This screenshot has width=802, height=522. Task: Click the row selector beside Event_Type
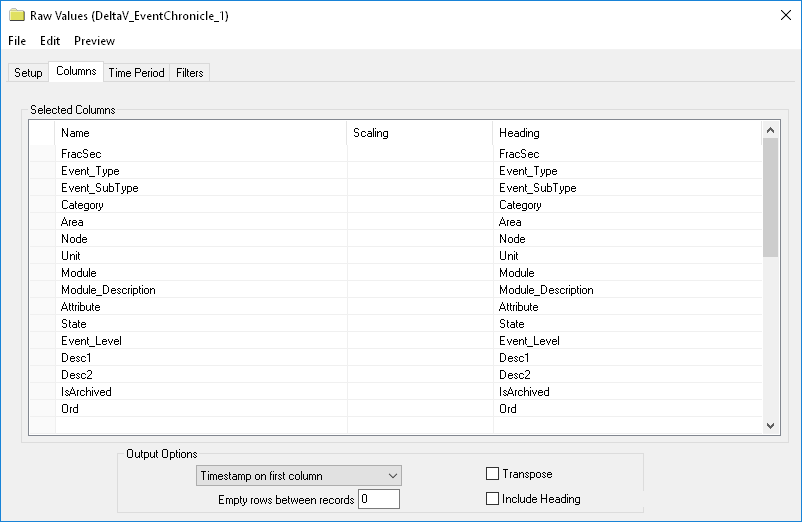click(x=42, y=171)
